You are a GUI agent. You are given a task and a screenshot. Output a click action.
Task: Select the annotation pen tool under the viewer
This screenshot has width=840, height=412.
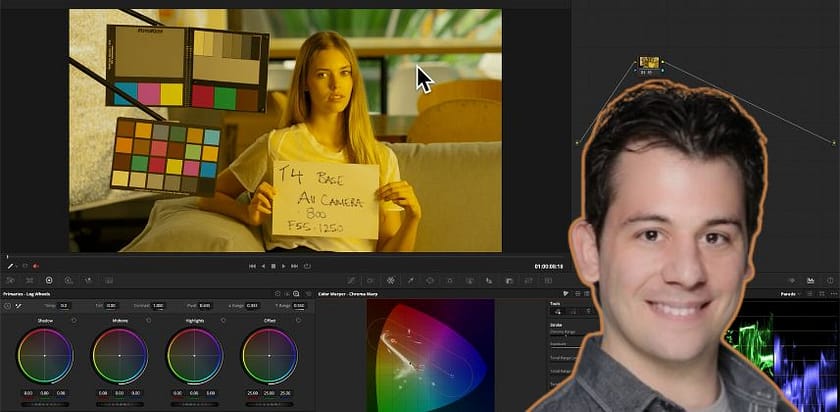coord(10,266)
